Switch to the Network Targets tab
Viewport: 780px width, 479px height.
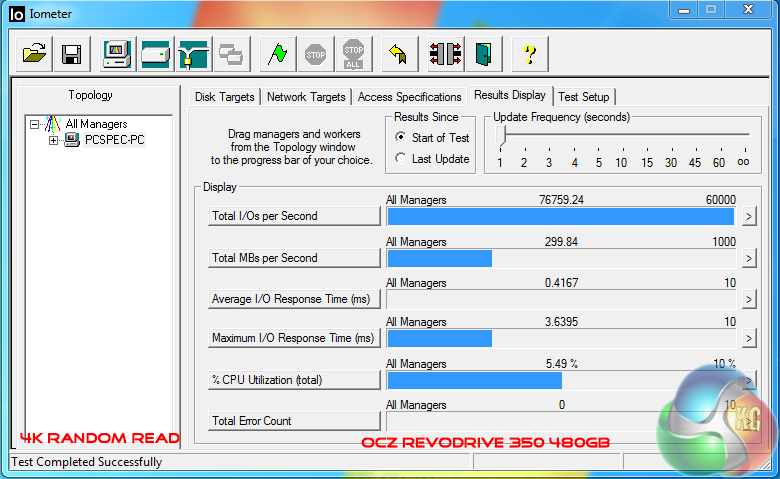pos(306,96)
